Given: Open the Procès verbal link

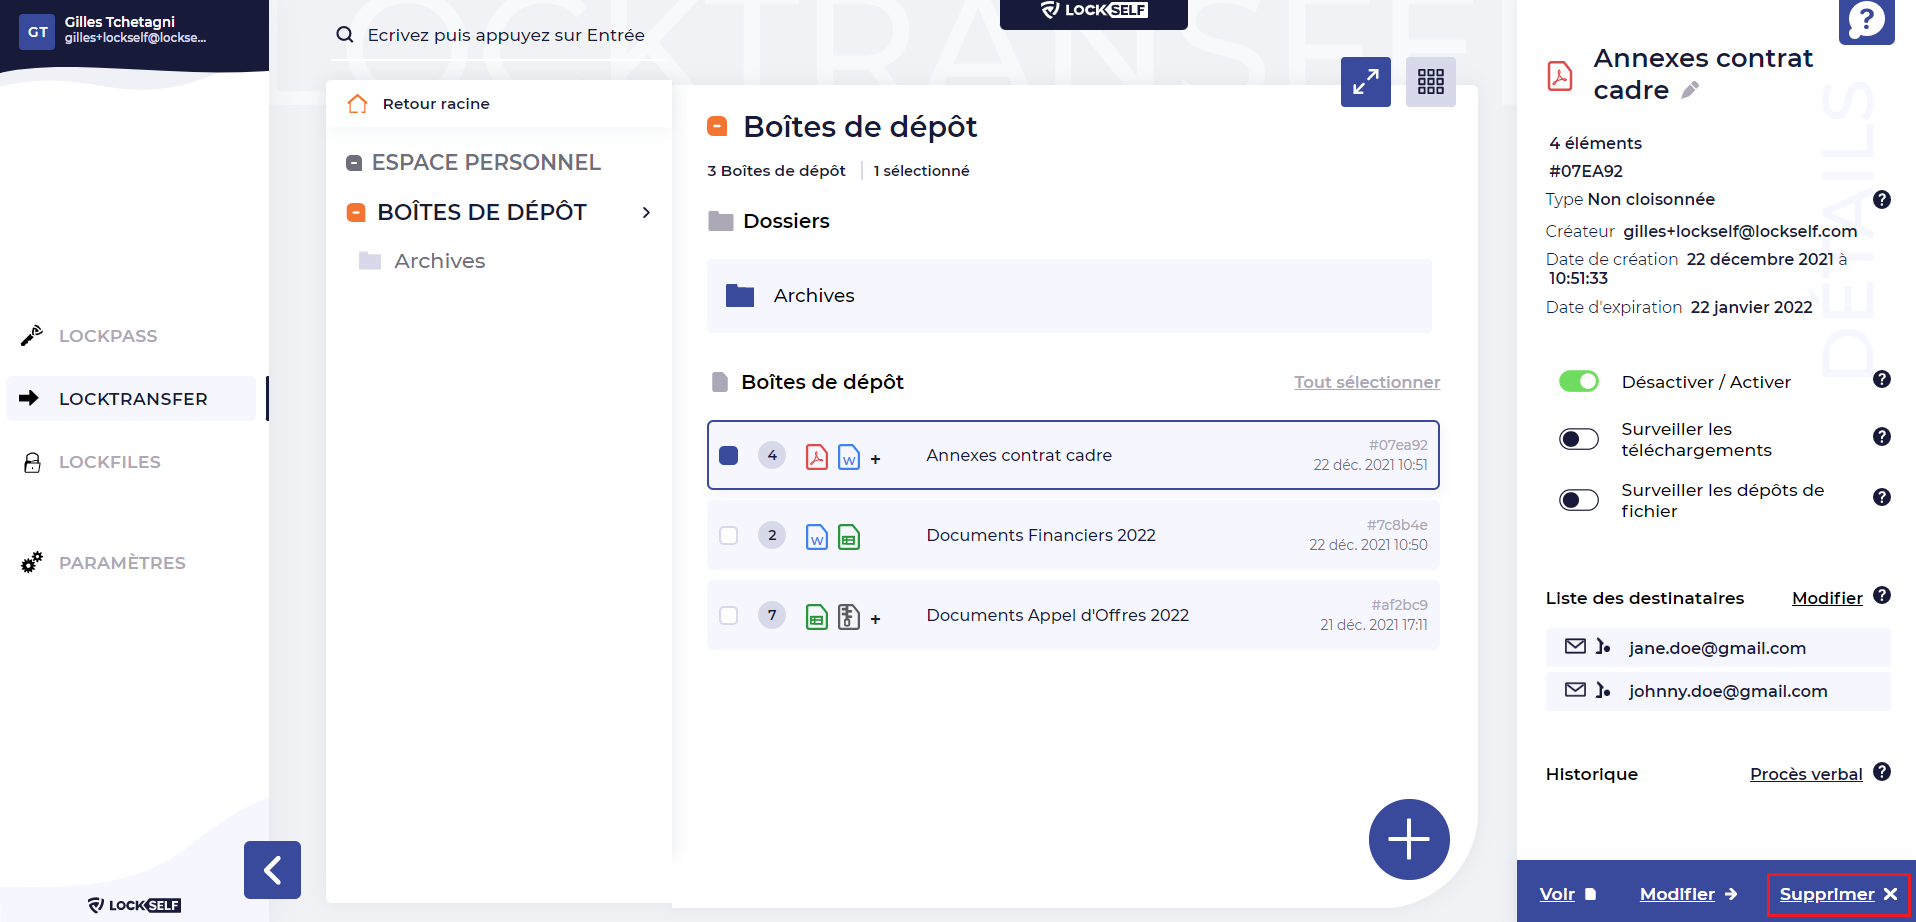Looking at the screenshot, I should 1806,774.
